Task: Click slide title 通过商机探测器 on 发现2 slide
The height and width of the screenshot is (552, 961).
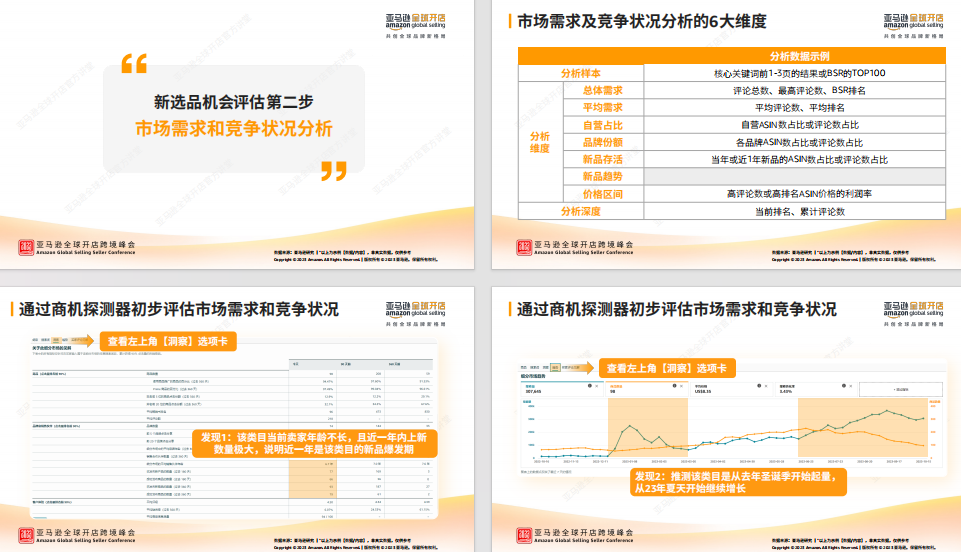Action: point(676,309)
